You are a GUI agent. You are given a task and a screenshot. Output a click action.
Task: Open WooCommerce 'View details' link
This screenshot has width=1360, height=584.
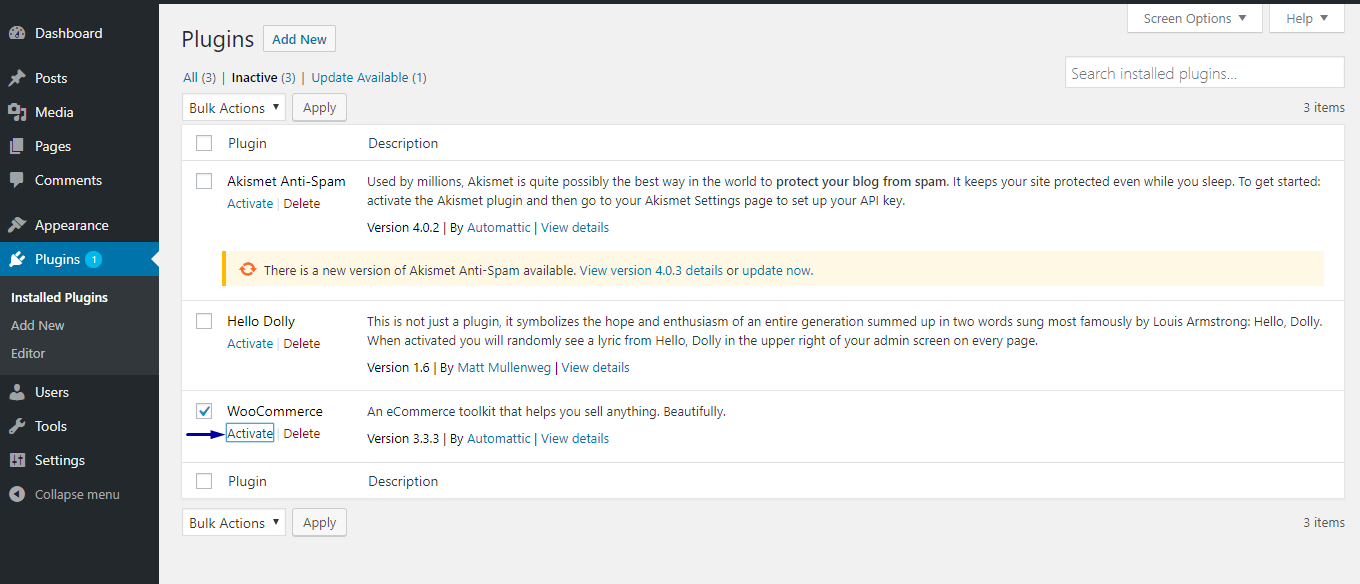pos(575,438)
